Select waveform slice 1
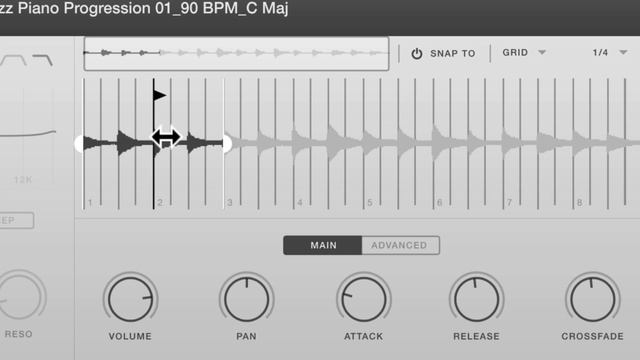This screenshot has width=640, height=360. tap(118, 144)
